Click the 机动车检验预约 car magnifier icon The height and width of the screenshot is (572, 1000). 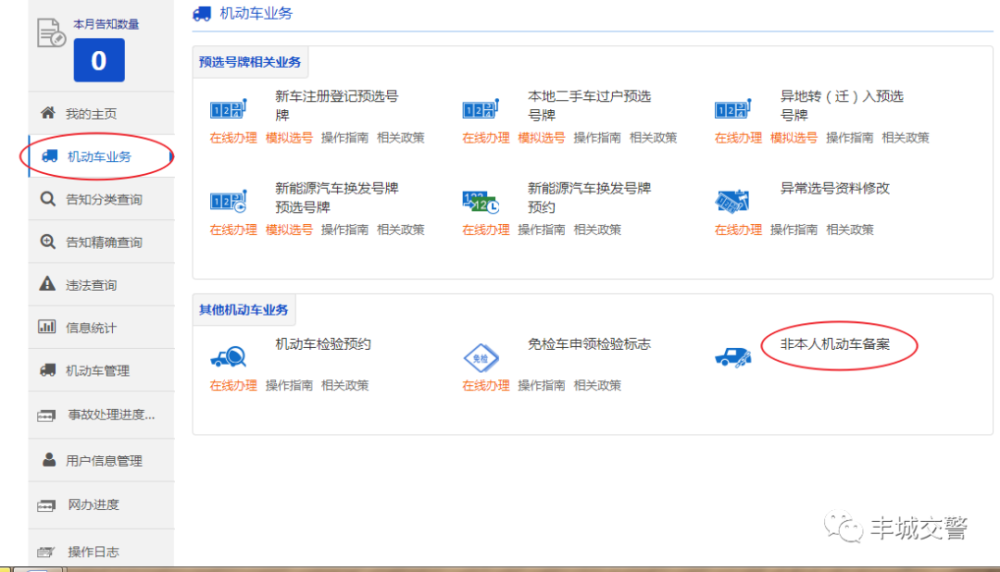[228, 356]
